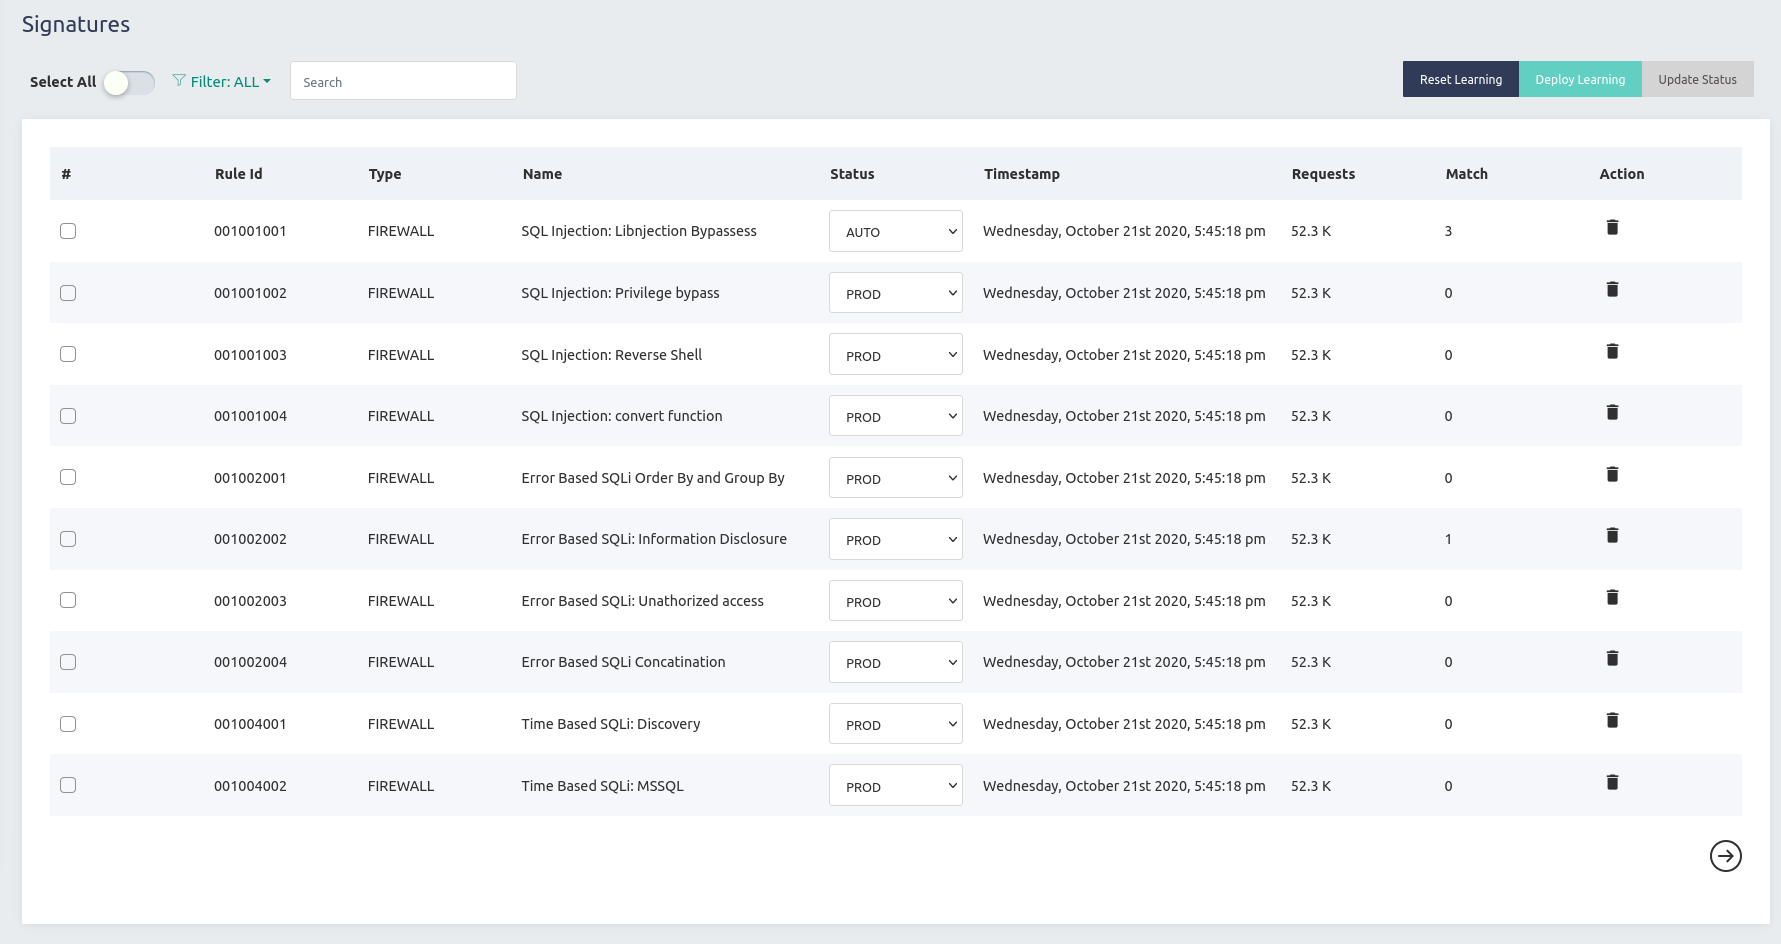Trash the Time Based SQLi: MSSQL rule
The height and width of the screenshot is (944, 1781).
(x=1612, y=782)
